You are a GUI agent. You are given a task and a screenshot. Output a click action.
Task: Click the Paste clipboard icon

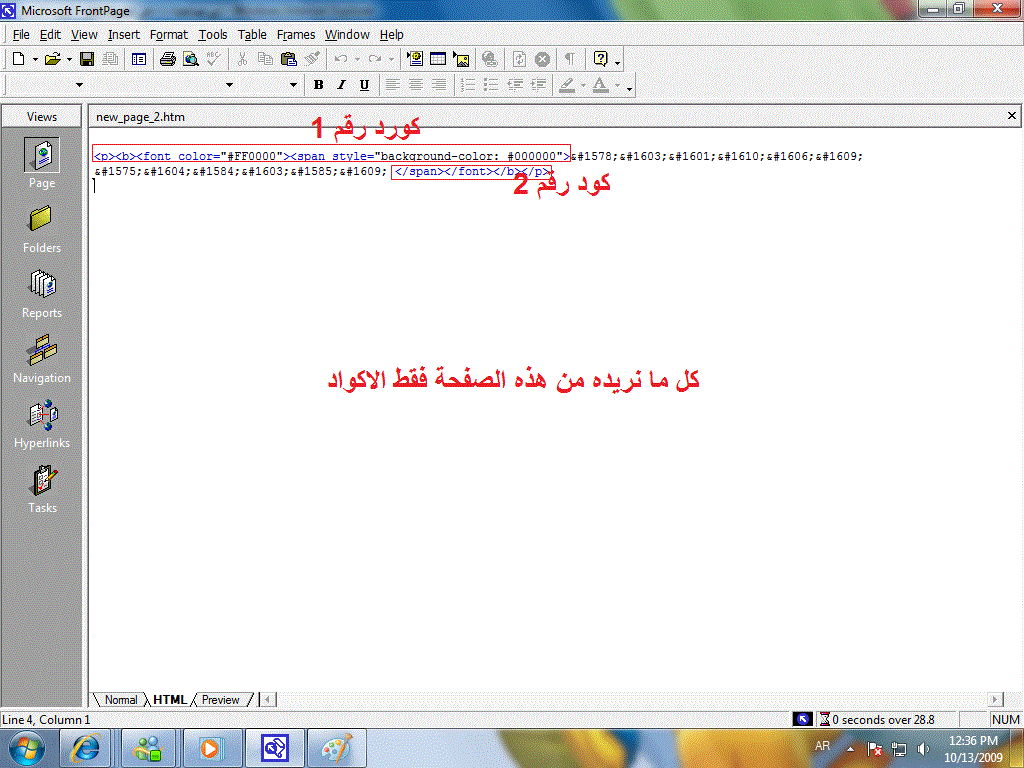pyautogui.click(x=289, y=59)
